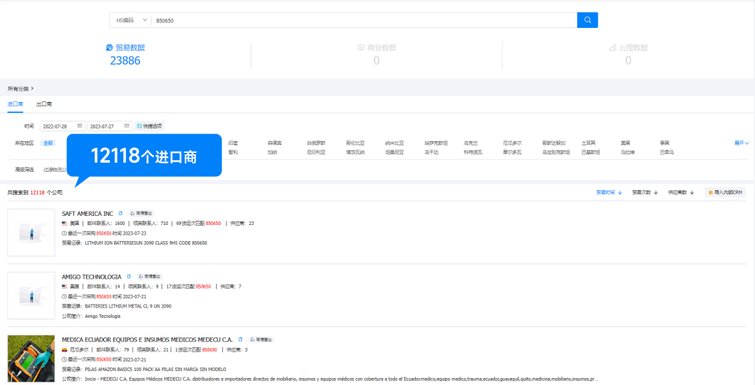755x385 pixels.
Task: Click the blue icon beside SAFT AMERICA INC
Action: (120, 213)
